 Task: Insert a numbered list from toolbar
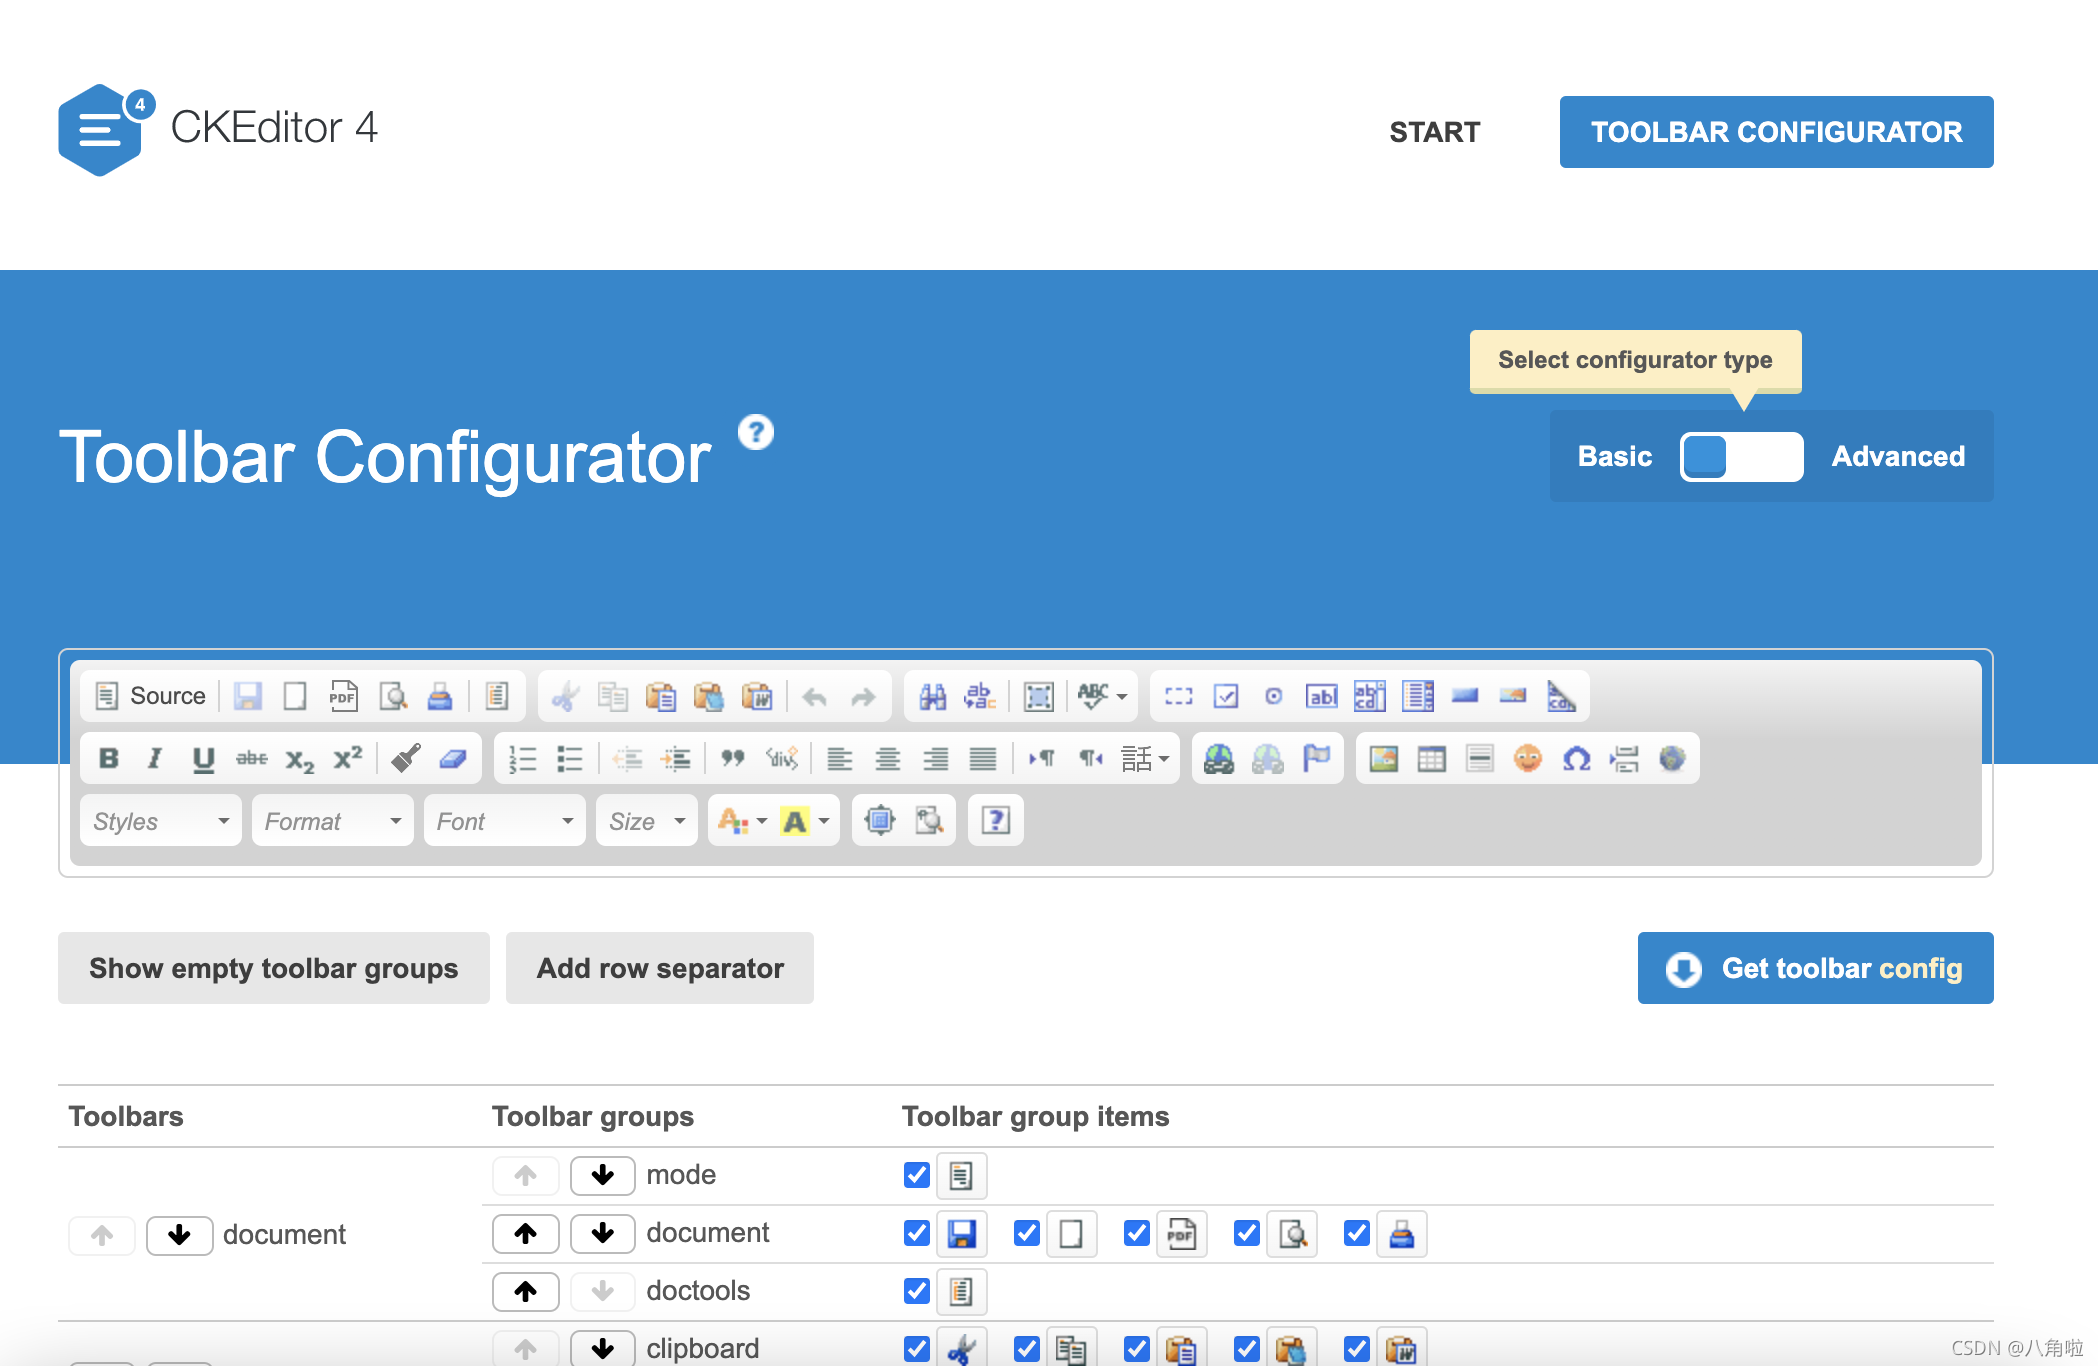point(522,759)
